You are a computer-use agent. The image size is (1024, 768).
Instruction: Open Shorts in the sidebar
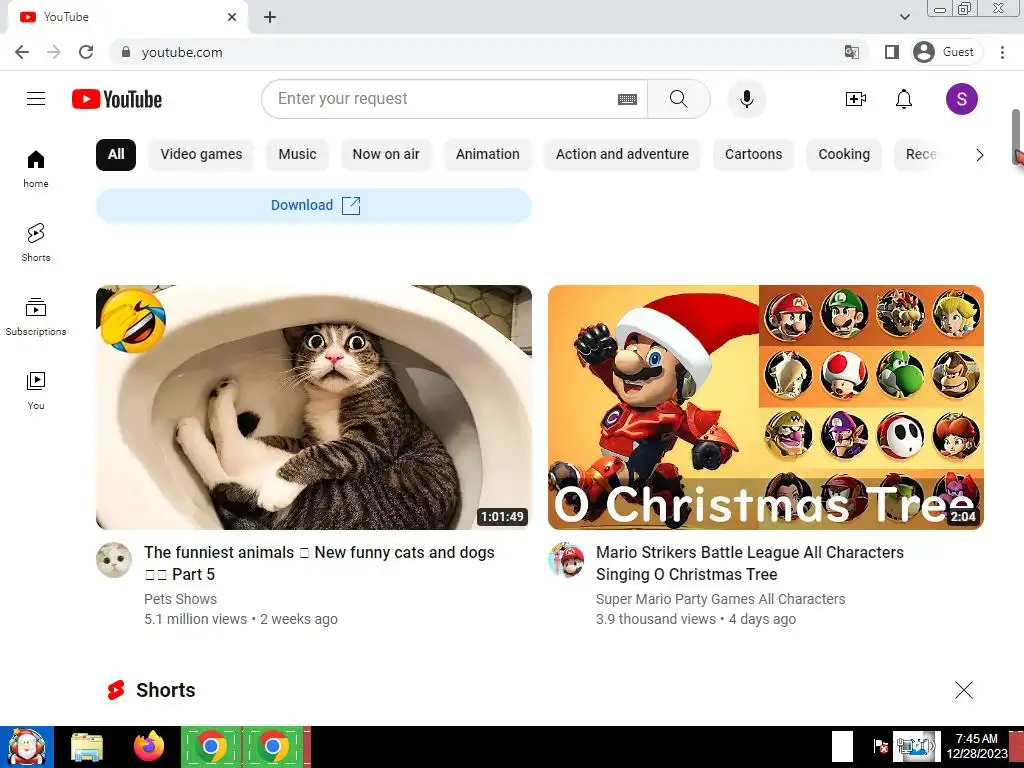pos(36,242)
